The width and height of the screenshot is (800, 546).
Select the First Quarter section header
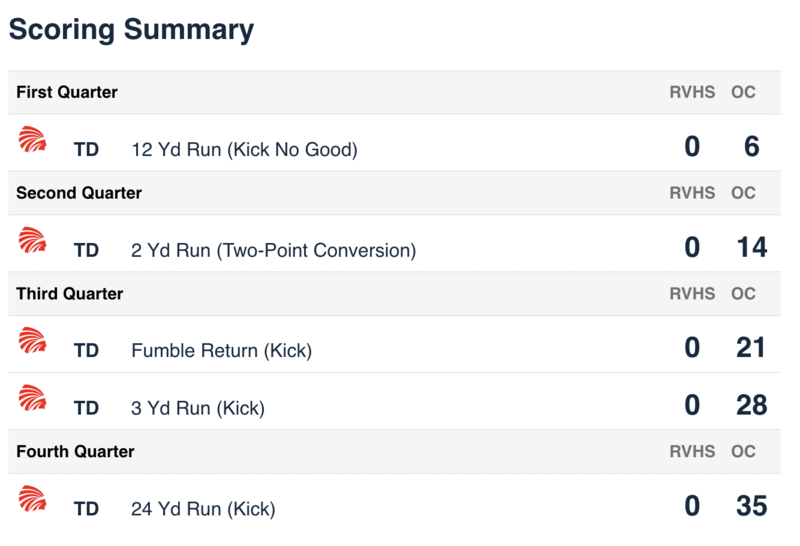point(67,92)
